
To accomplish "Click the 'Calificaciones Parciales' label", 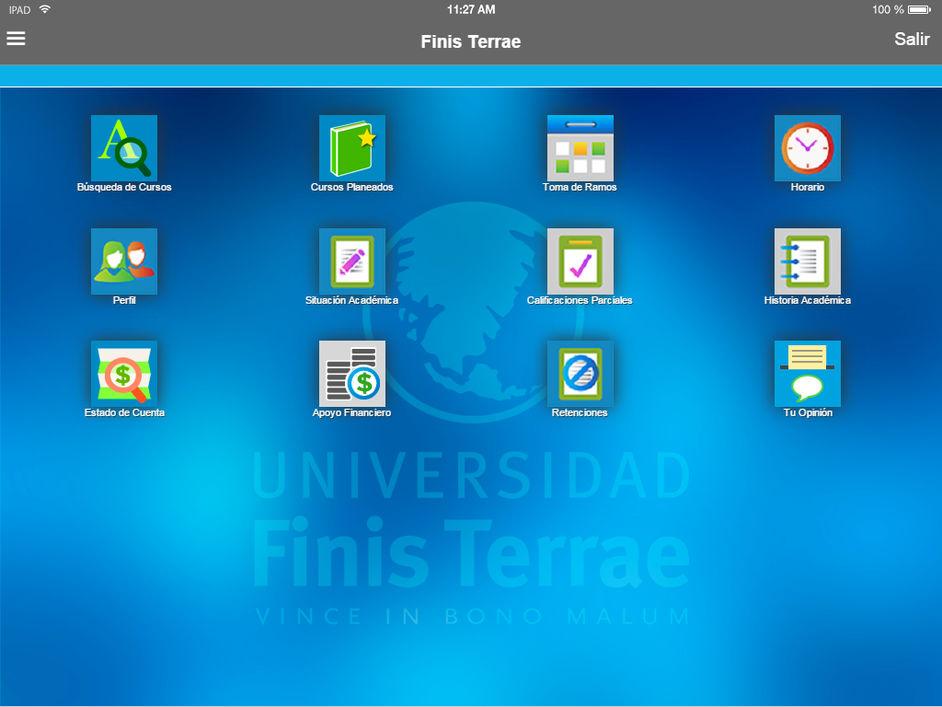I will tap(580, 300).
